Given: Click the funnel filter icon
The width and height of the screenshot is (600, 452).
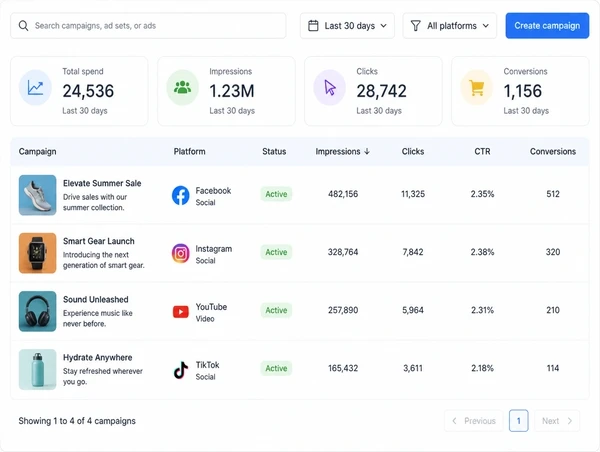Looking at the screenshot, I should (416, 26).
